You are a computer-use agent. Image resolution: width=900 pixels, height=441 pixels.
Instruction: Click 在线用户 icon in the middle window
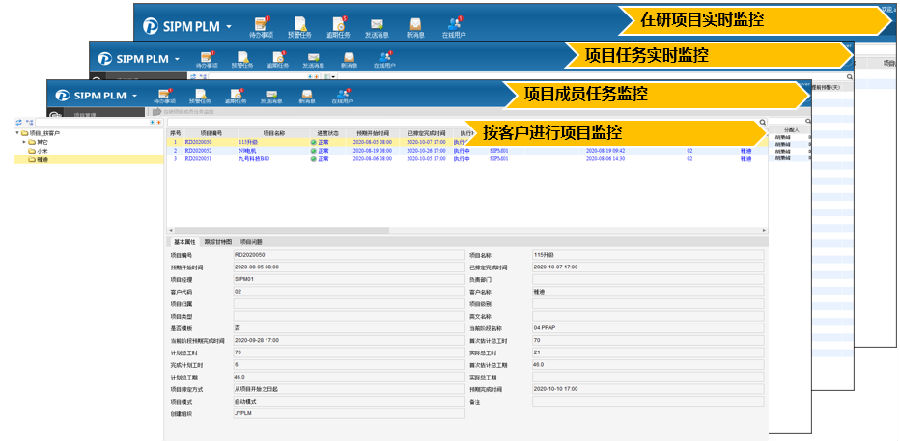point(385,57)
